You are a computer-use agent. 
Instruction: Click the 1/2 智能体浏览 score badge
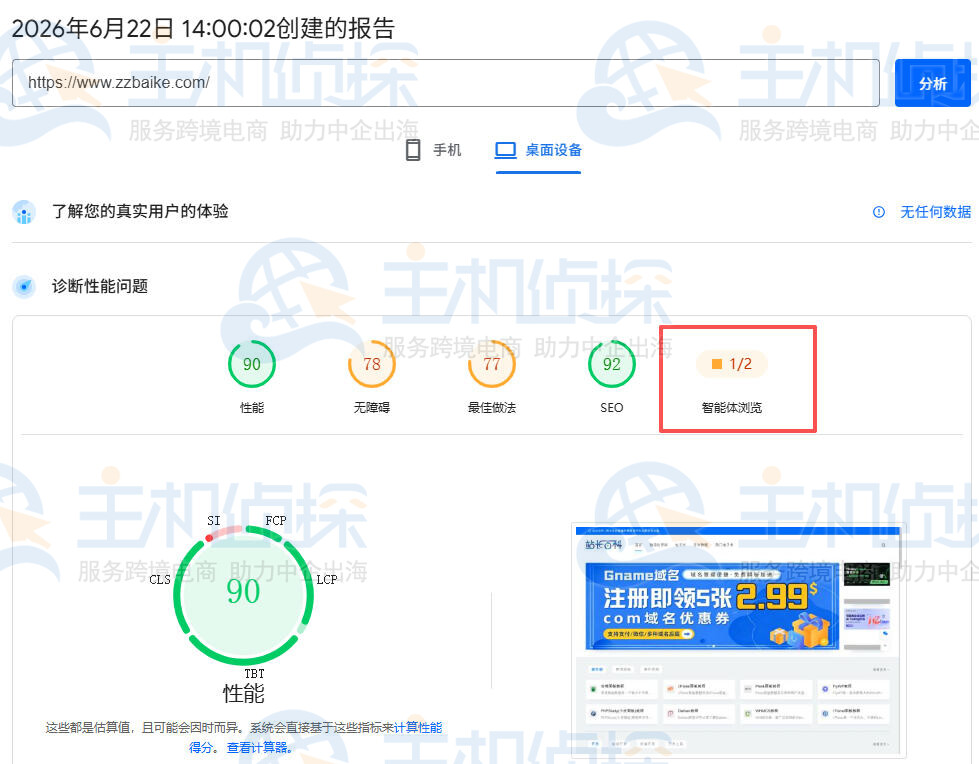click(732, 364)
